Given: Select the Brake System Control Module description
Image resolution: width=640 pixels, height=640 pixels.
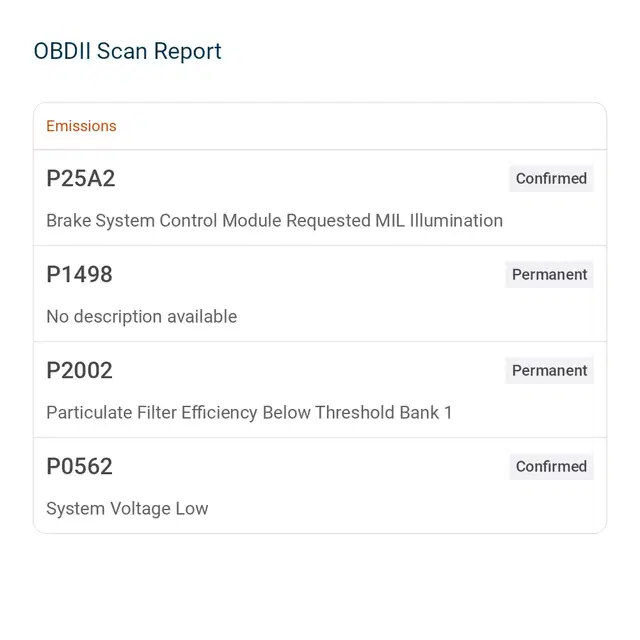Looking at the screenshot, I should pos(274,221).
